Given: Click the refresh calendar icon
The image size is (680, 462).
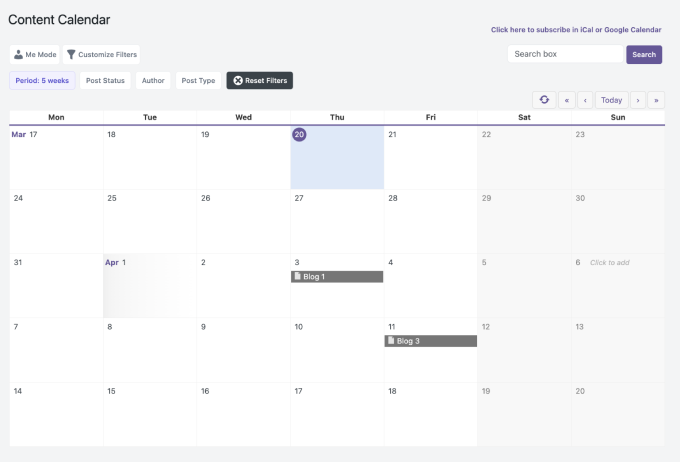Looking at the screenshot, I should click(x=544, y=100).
